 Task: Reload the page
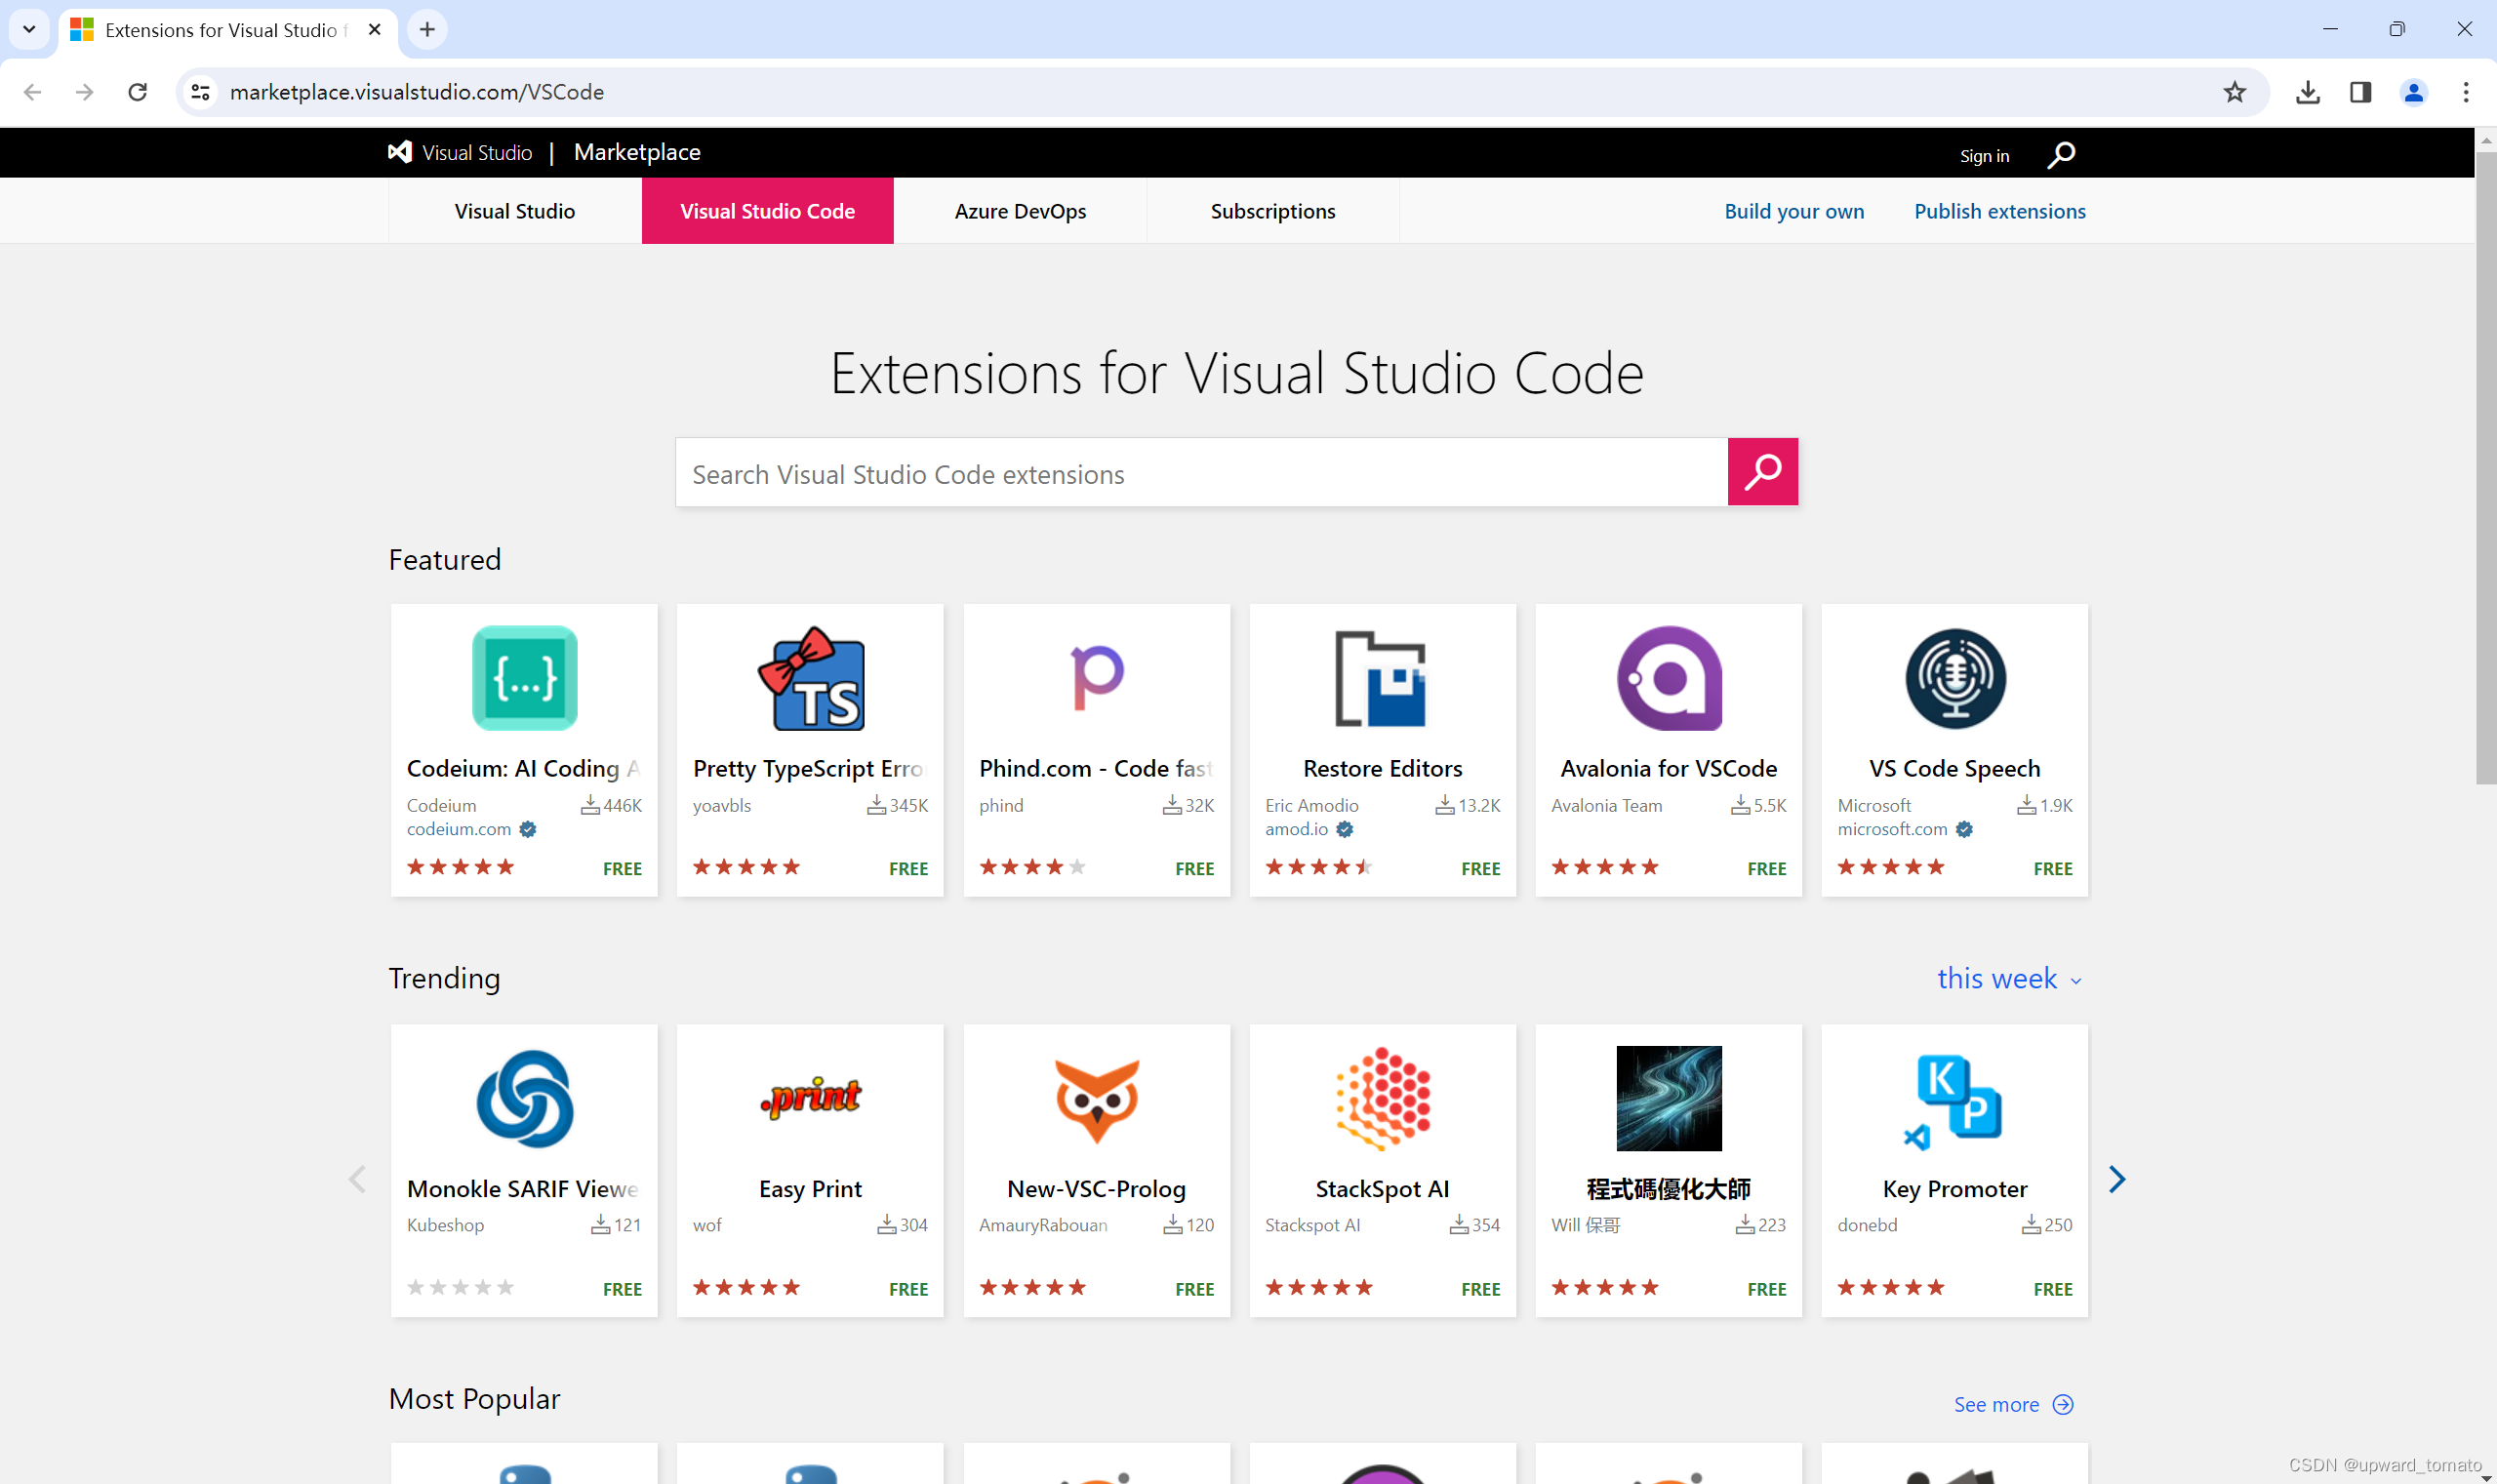click(x=138, y=92)
